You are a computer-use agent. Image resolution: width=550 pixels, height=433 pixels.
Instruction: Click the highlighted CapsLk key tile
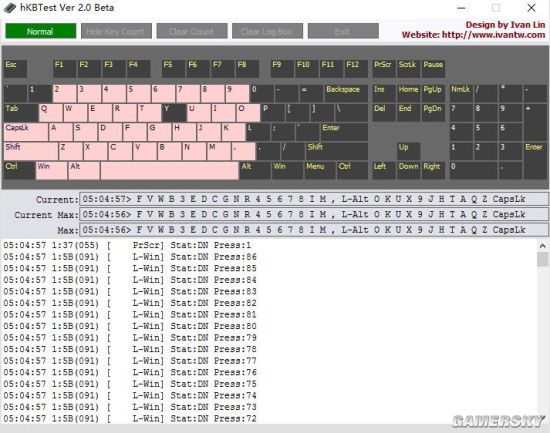(x=26, y=132)
